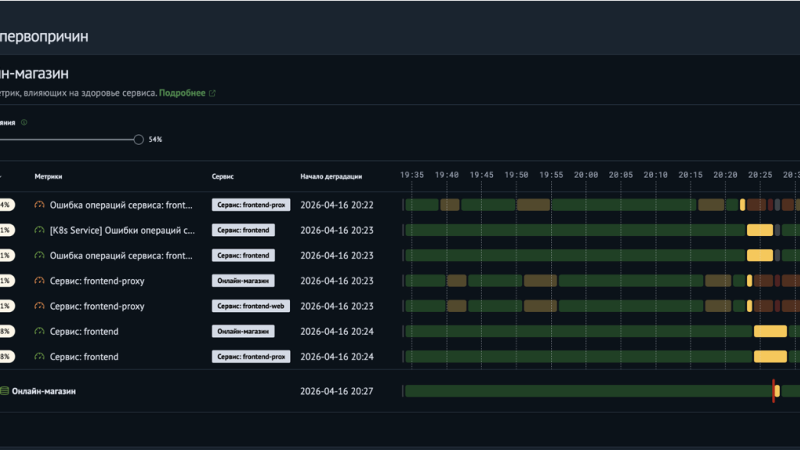The image size is (800, 450).
Task: Select the bottom Онлайн-магазин summary row label
Action: [43, 391]
